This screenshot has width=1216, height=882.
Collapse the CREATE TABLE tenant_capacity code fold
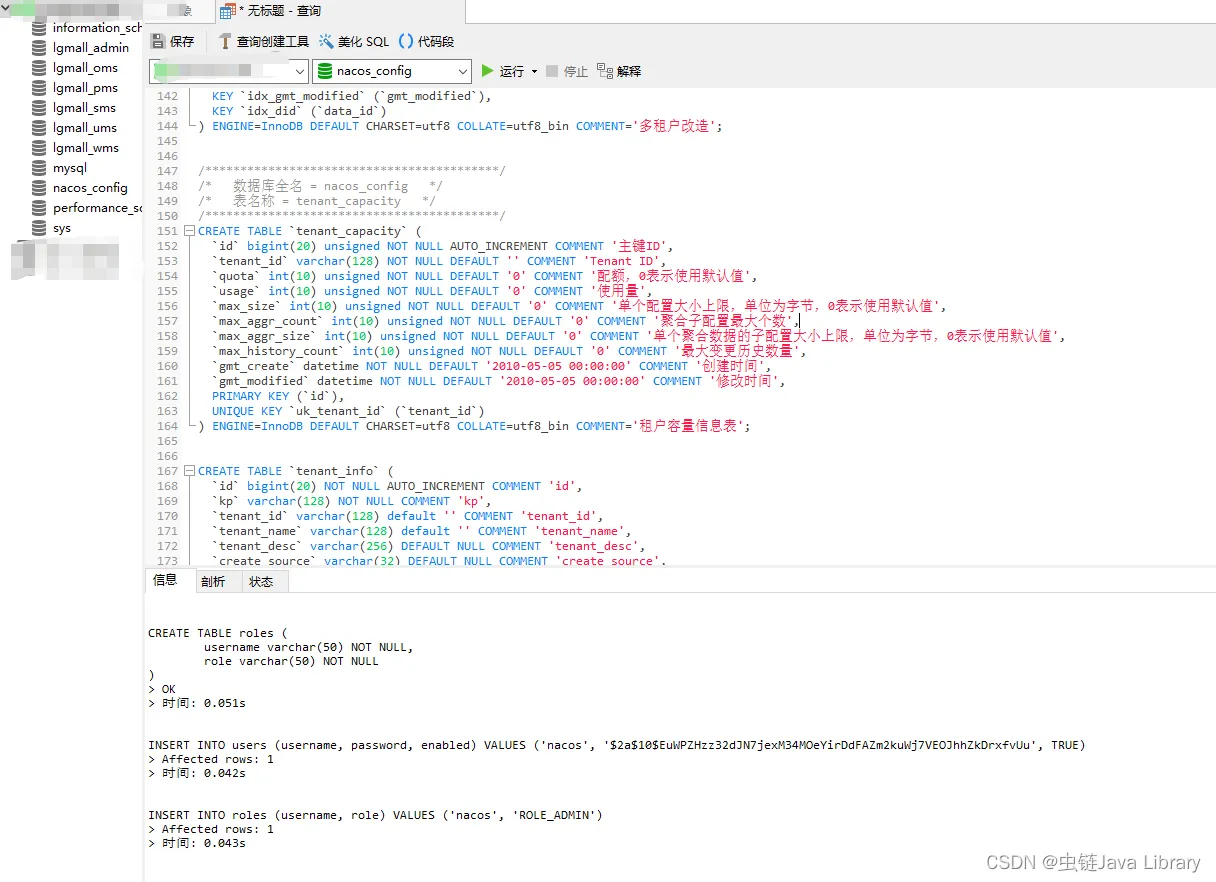tap(189, 231)
